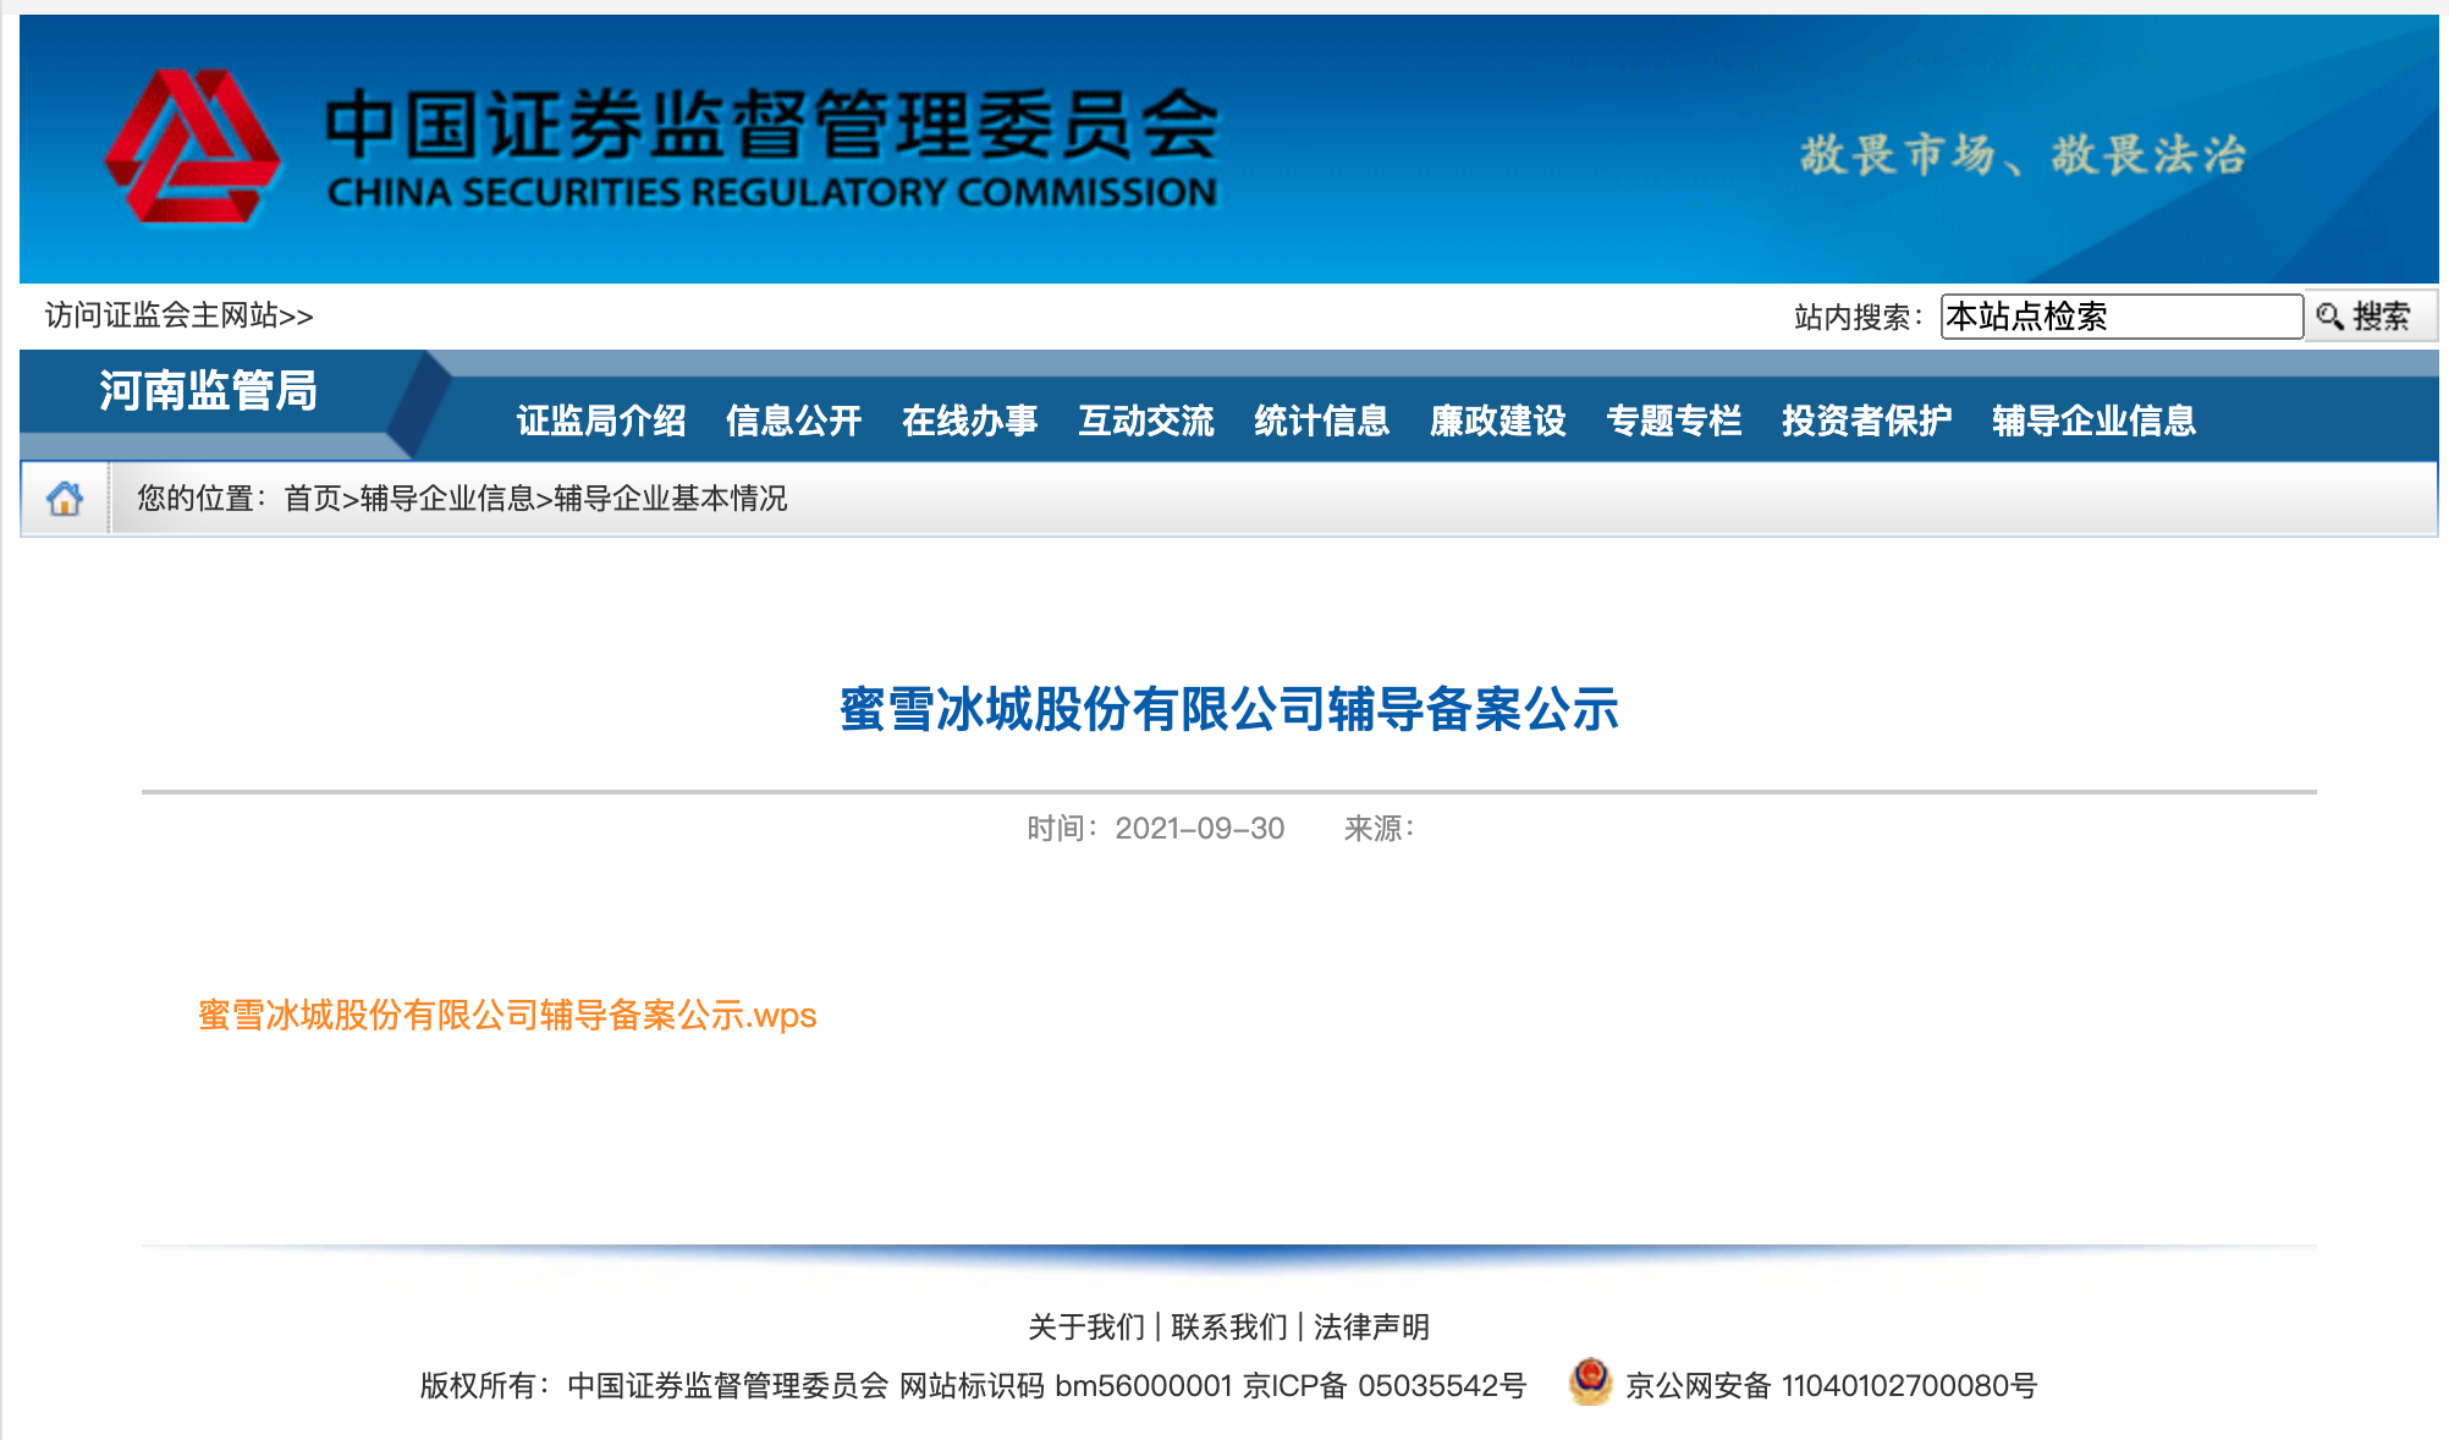Click 首页 in the breadcrumb
2449x1440 pixels.
312,498
